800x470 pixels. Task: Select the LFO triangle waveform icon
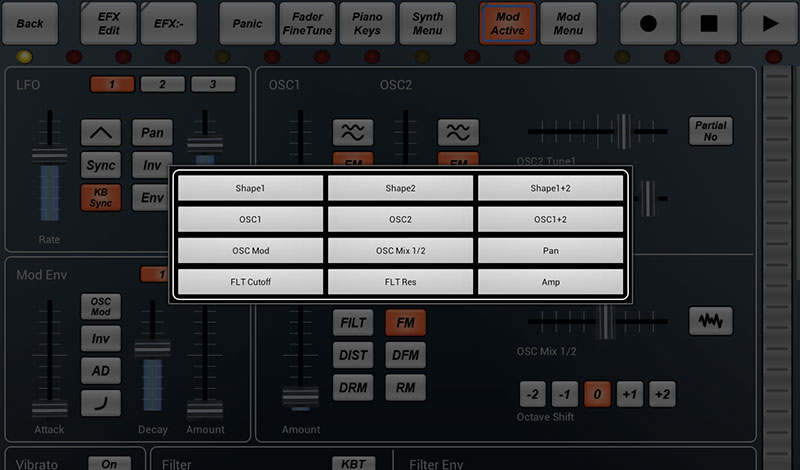pyautogui.click(x=101, y=133)
